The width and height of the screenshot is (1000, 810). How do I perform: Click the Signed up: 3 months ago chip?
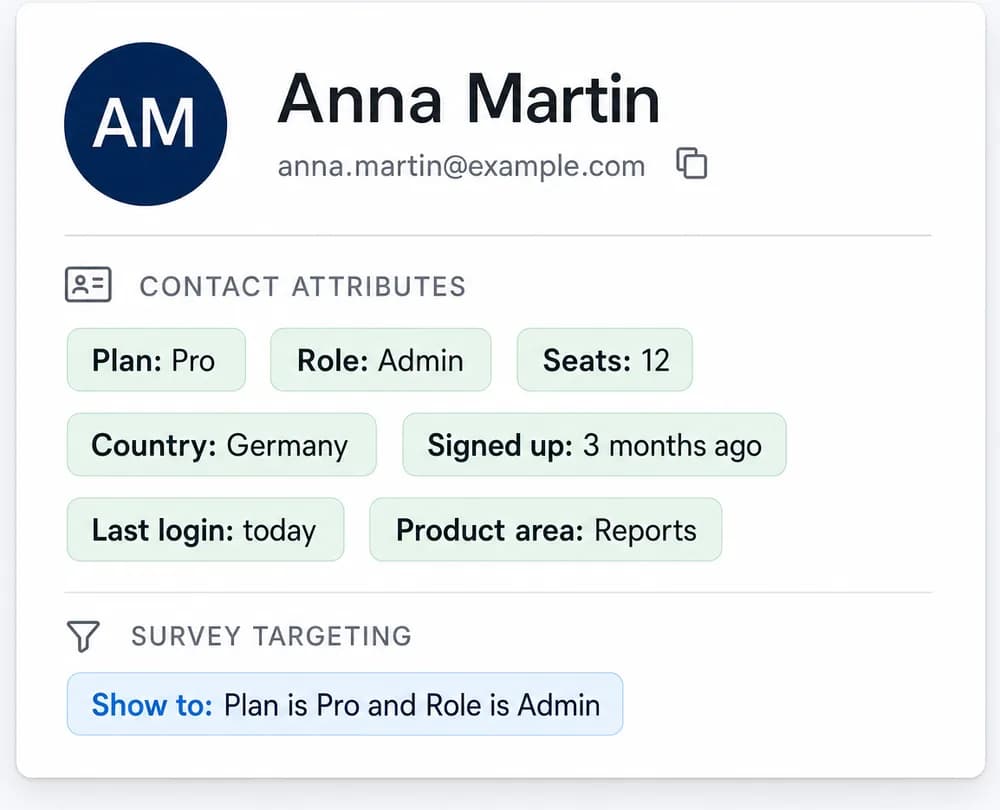594,445
